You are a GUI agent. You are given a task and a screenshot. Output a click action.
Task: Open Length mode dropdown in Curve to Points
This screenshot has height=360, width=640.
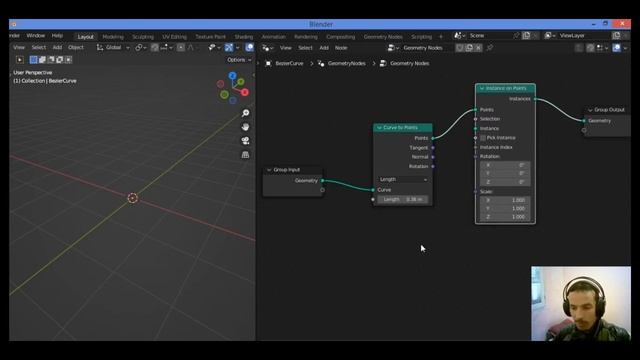coord(403,179)
